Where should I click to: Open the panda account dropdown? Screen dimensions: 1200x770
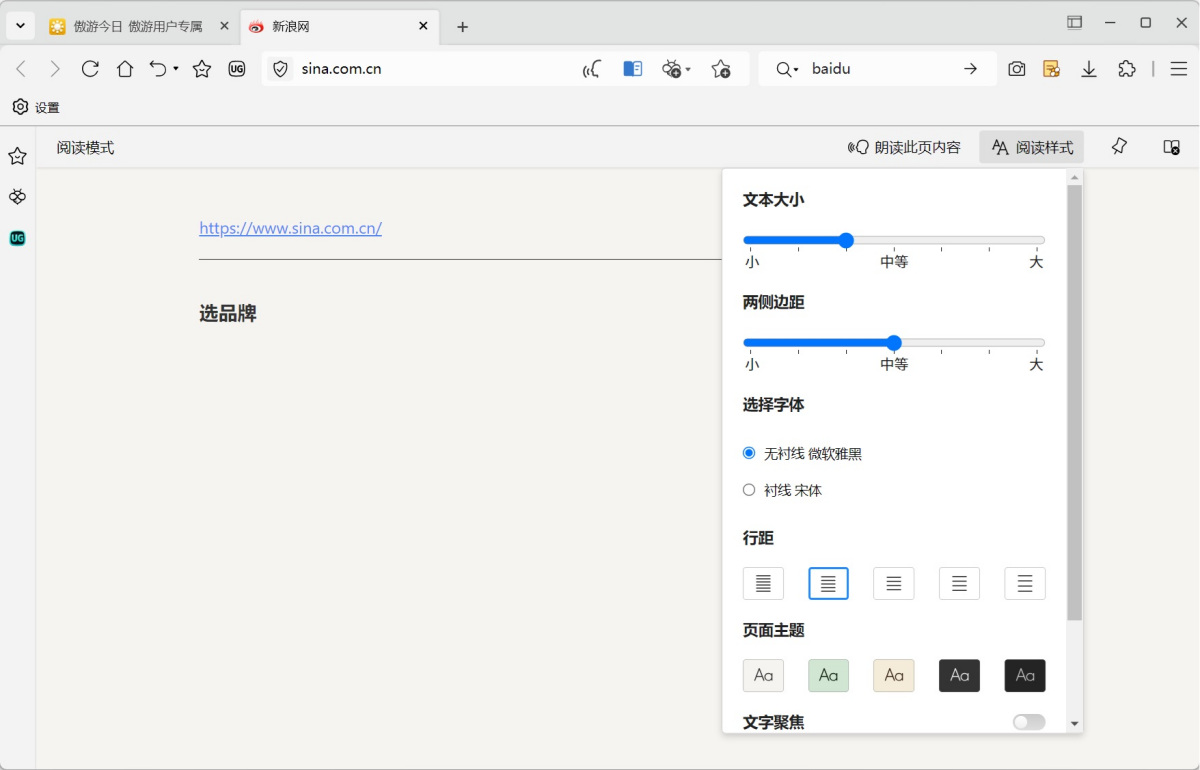pos(675,68)
